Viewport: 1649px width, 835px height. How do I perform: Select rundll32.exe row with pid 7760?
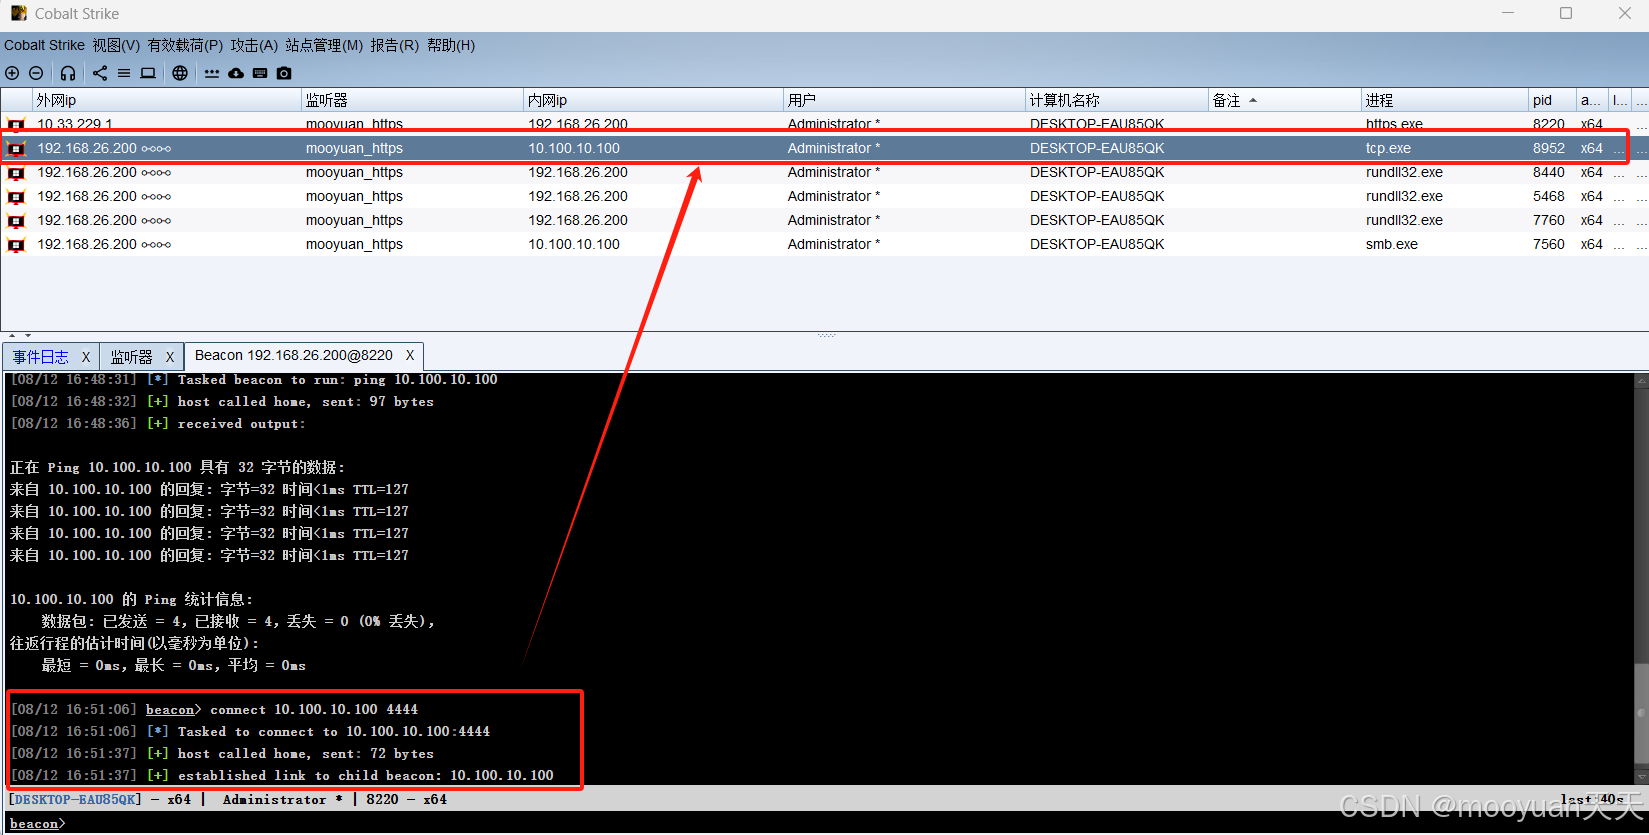[824, 220]
